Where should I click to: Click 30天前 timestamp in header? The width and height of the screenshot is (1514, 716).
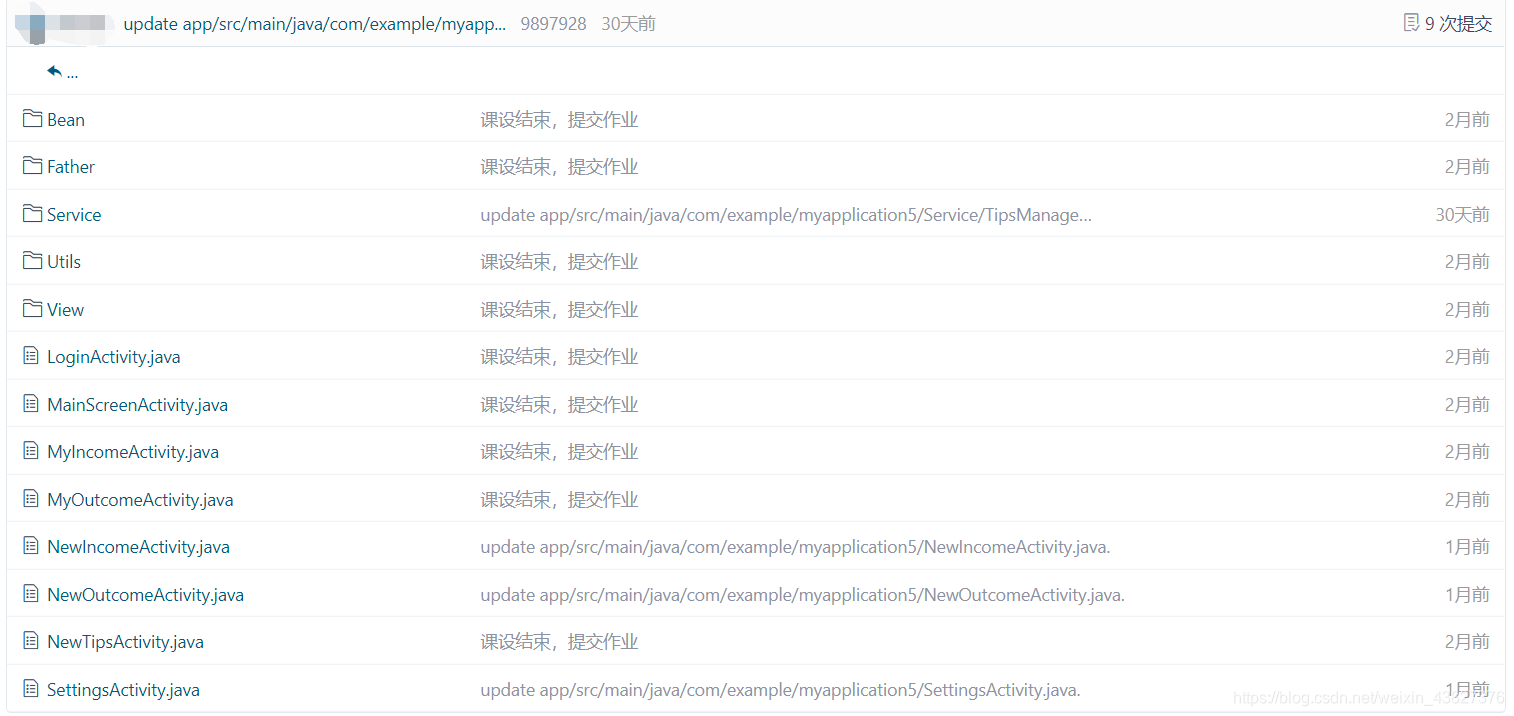point(628,24)
